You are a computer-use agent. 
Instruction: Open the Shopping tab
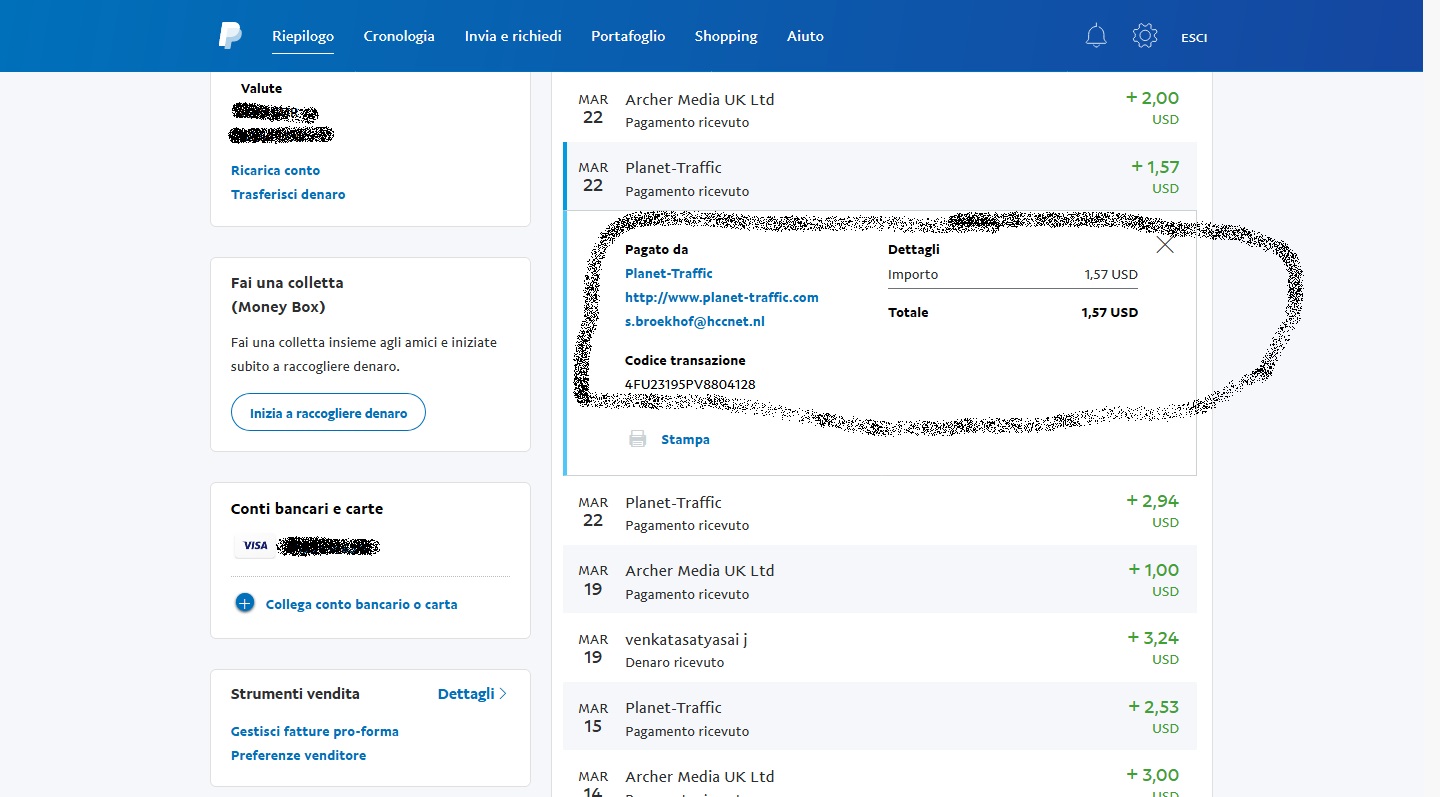(726, 36)
